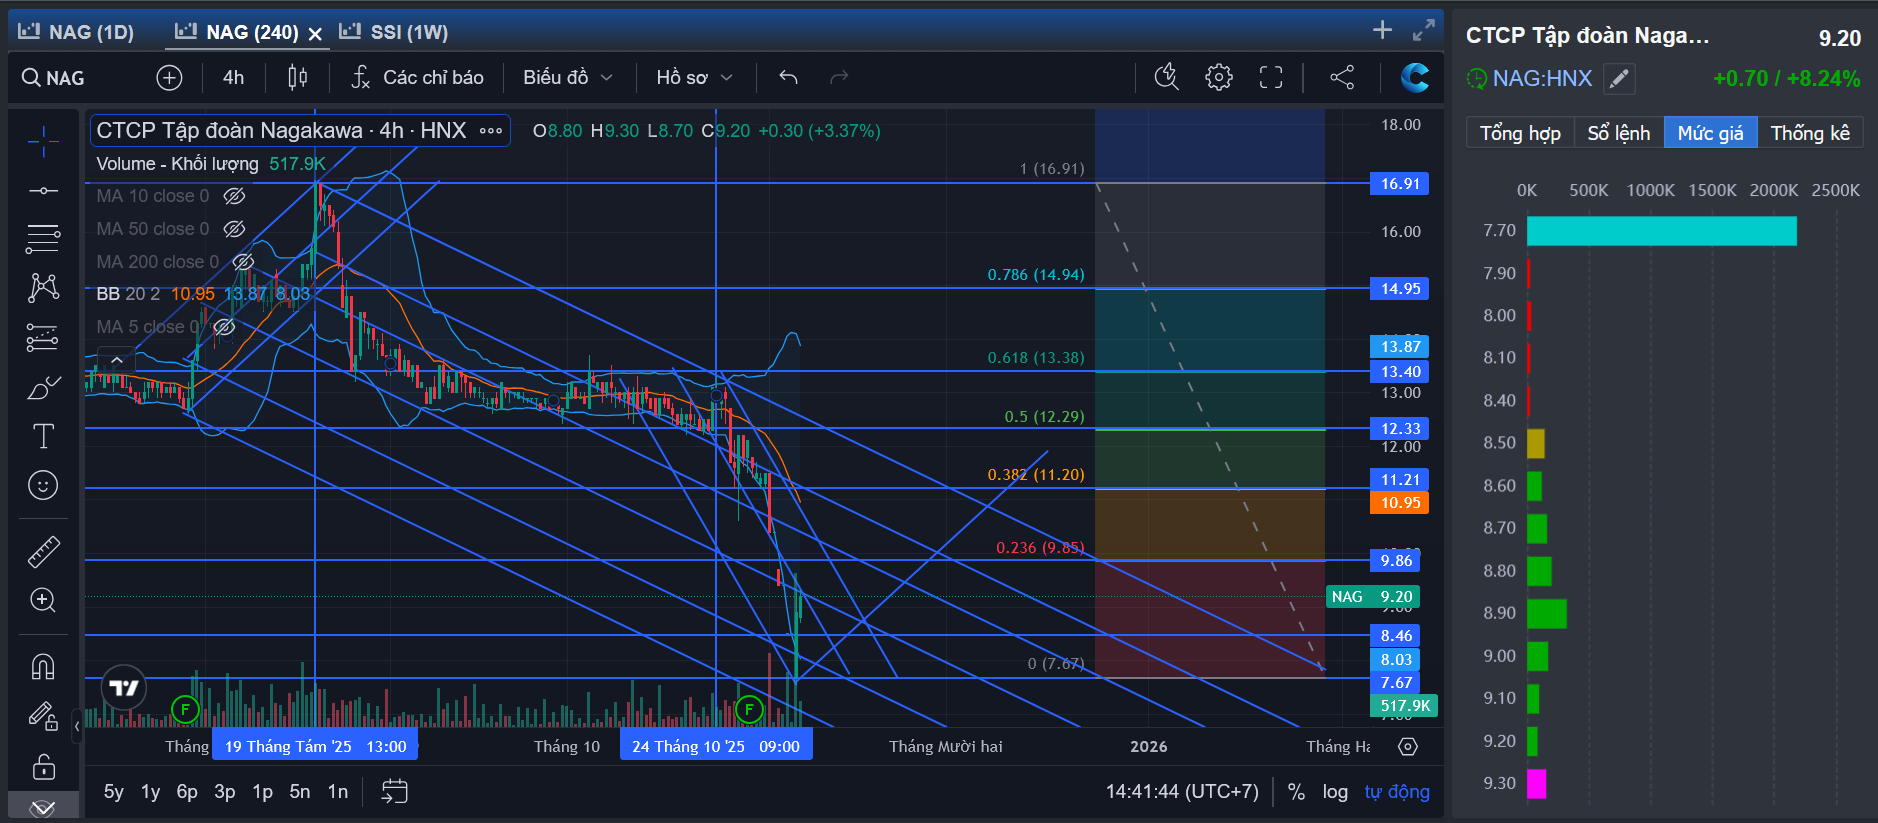Toggle the 'tự động' auto scale
The height and width of the screenshot is (823, 1878).
pyautogui.click(x=1397, y=792)
